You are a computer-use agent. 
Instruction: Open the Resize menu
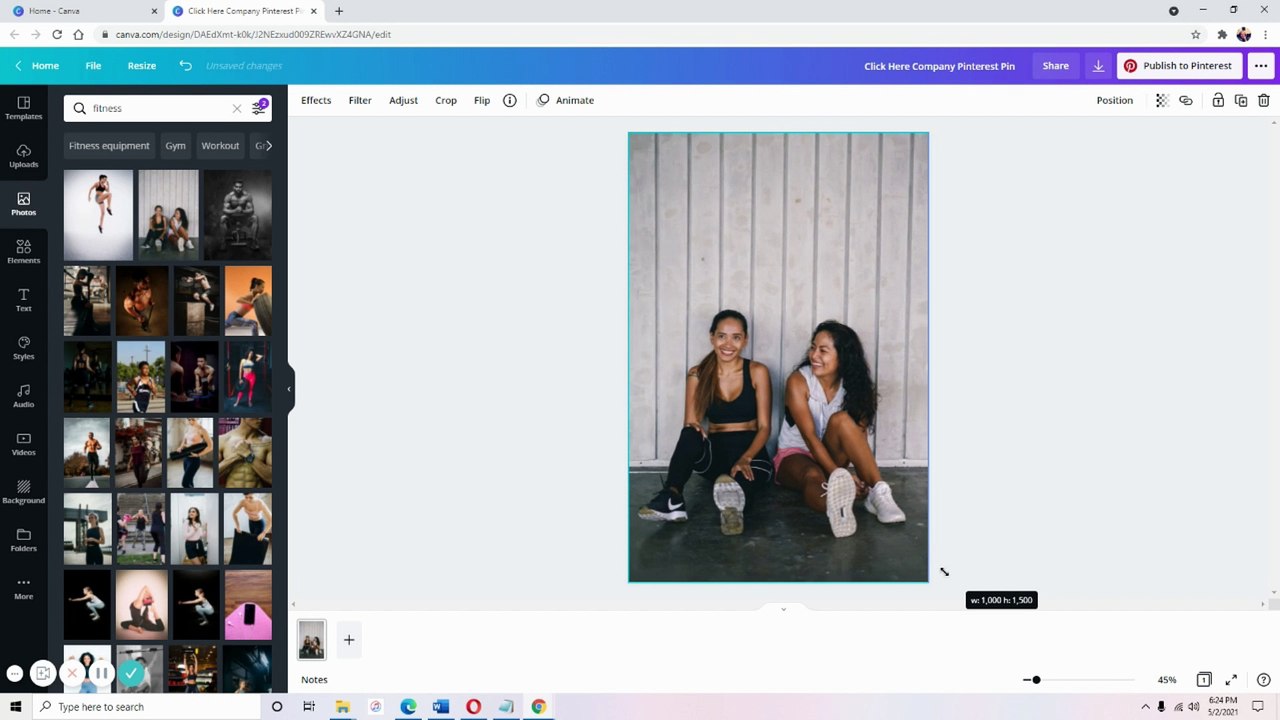coord(142,66)
